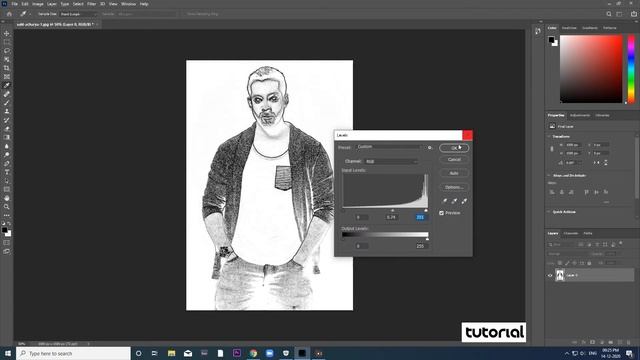
Task: Open the File menu
Action: [x=14, y=4]
